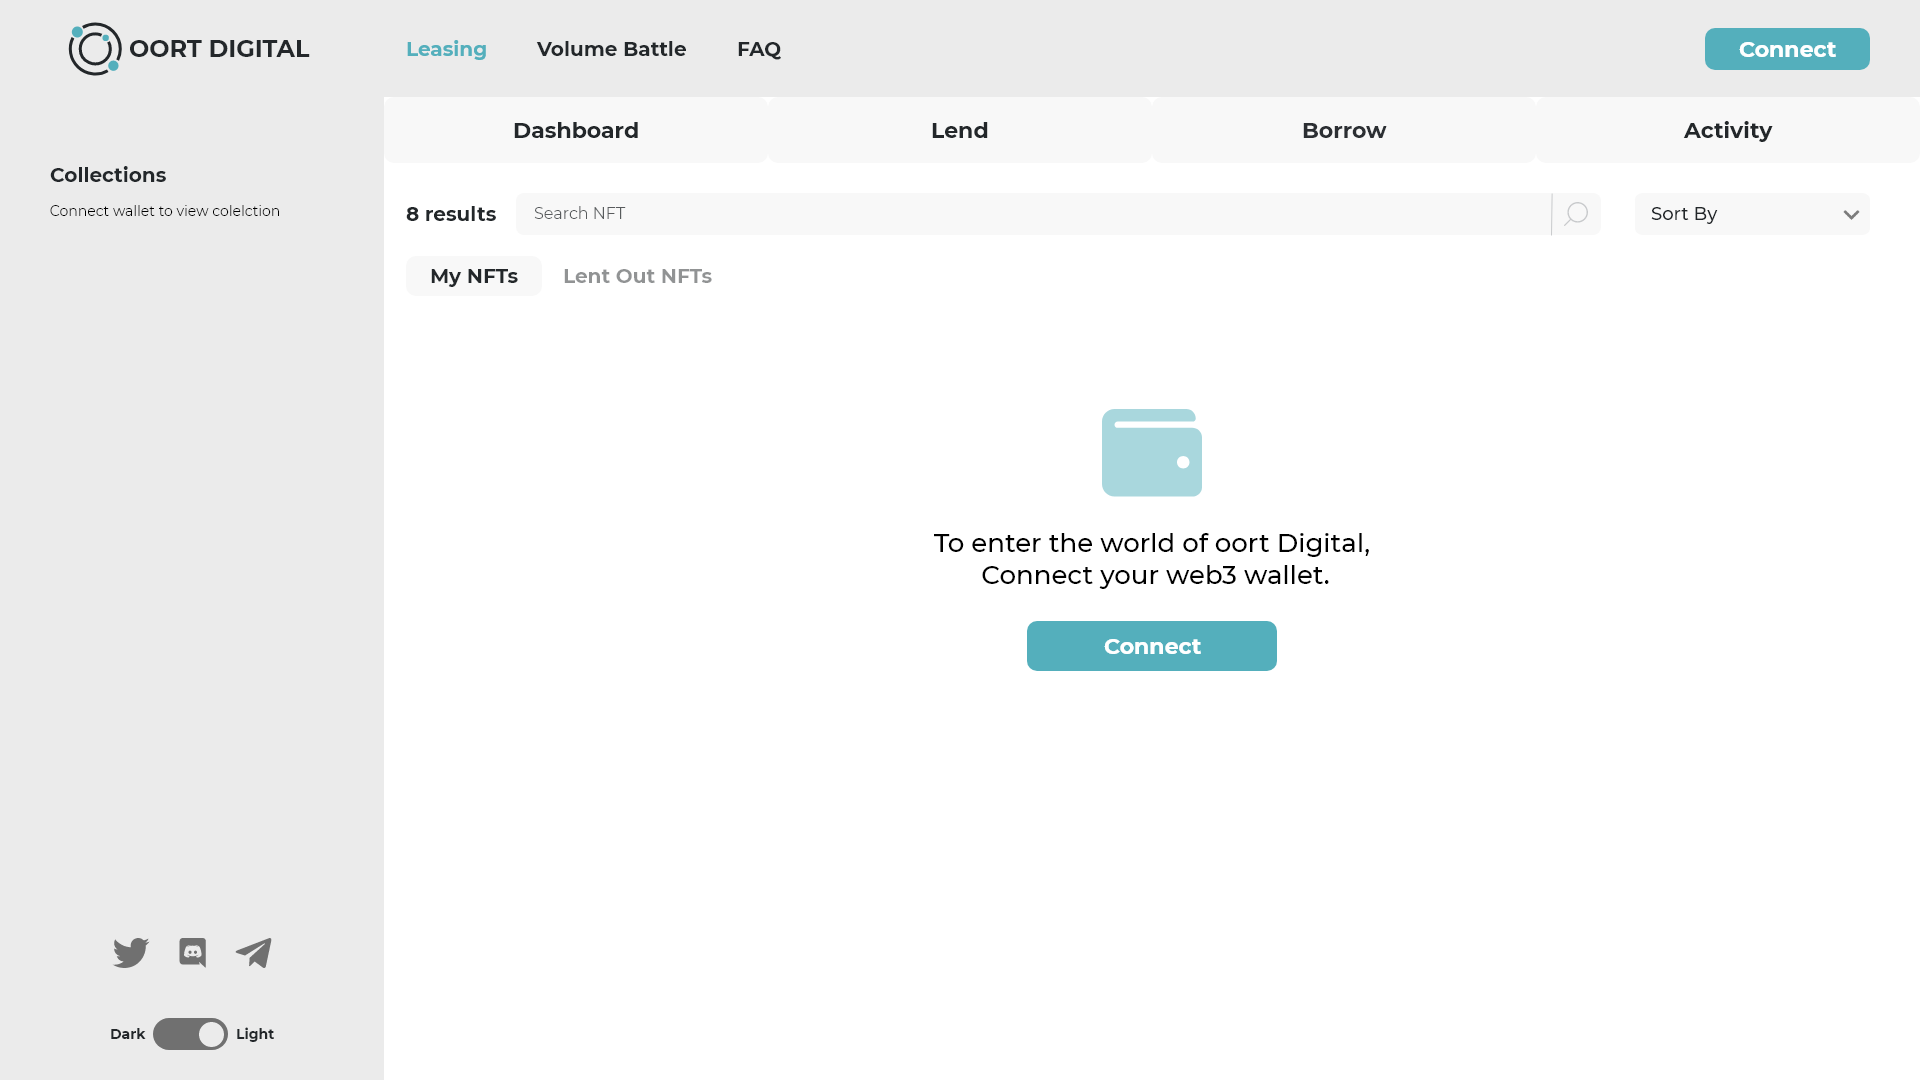Image resolution: width=1920 pixels, height=1080 pixels.
Task: Click the magnifier search icon
Action: [1576, 214]
